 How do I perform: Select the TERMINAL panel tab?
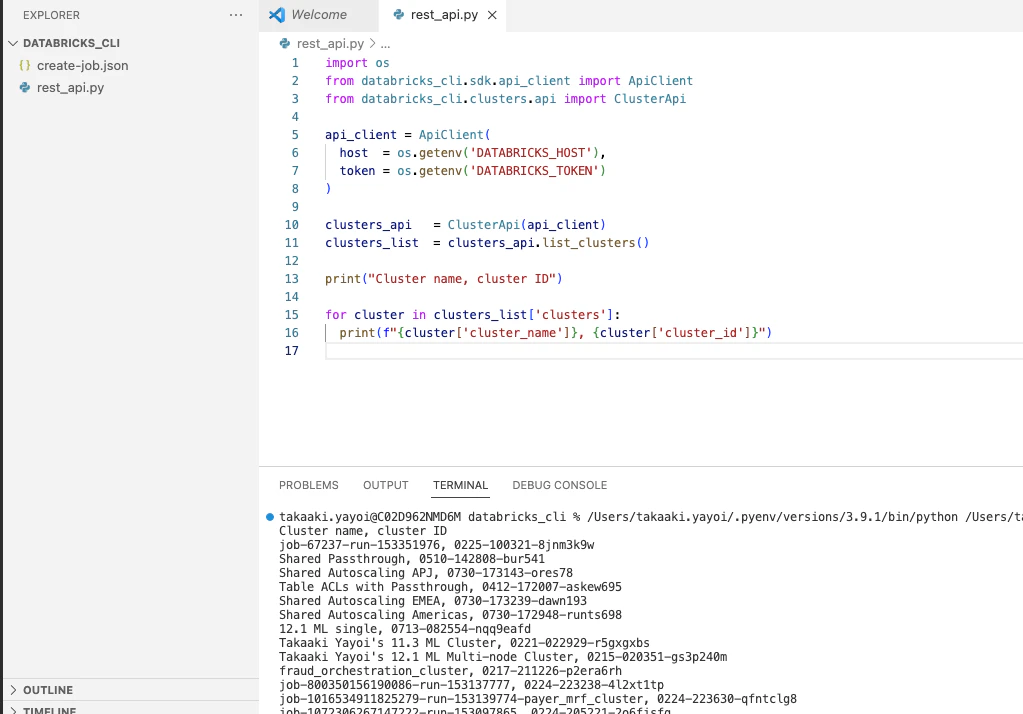coord(461,486)
